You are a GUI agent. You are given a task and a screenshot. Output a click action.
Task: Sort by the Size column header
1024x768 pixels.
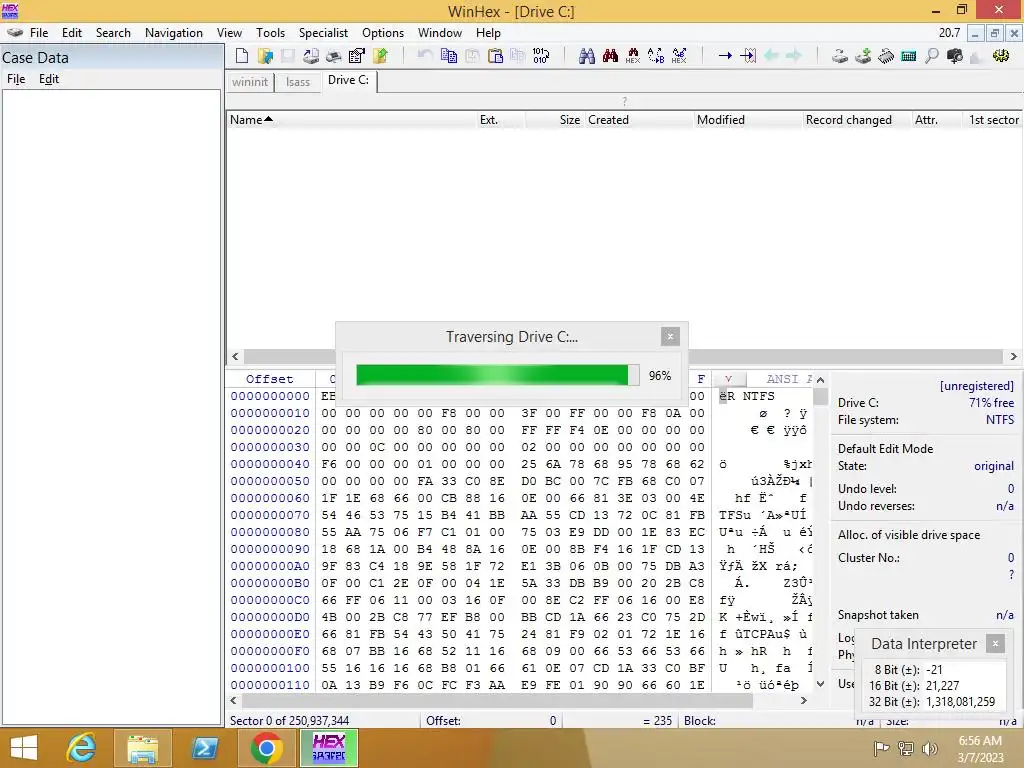[x=554, y=120]
